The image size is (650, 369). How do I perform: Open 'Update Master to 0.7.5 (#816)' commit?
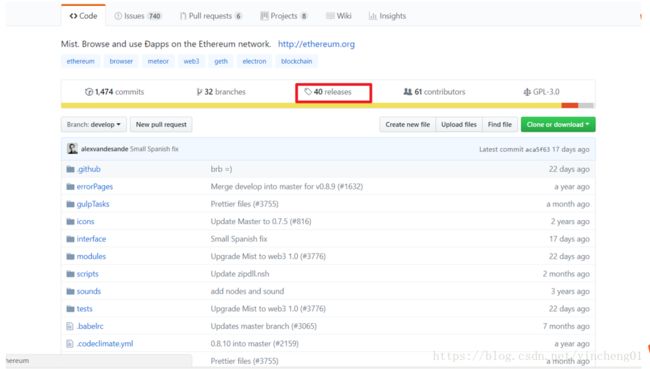click(x=261, y=221)
